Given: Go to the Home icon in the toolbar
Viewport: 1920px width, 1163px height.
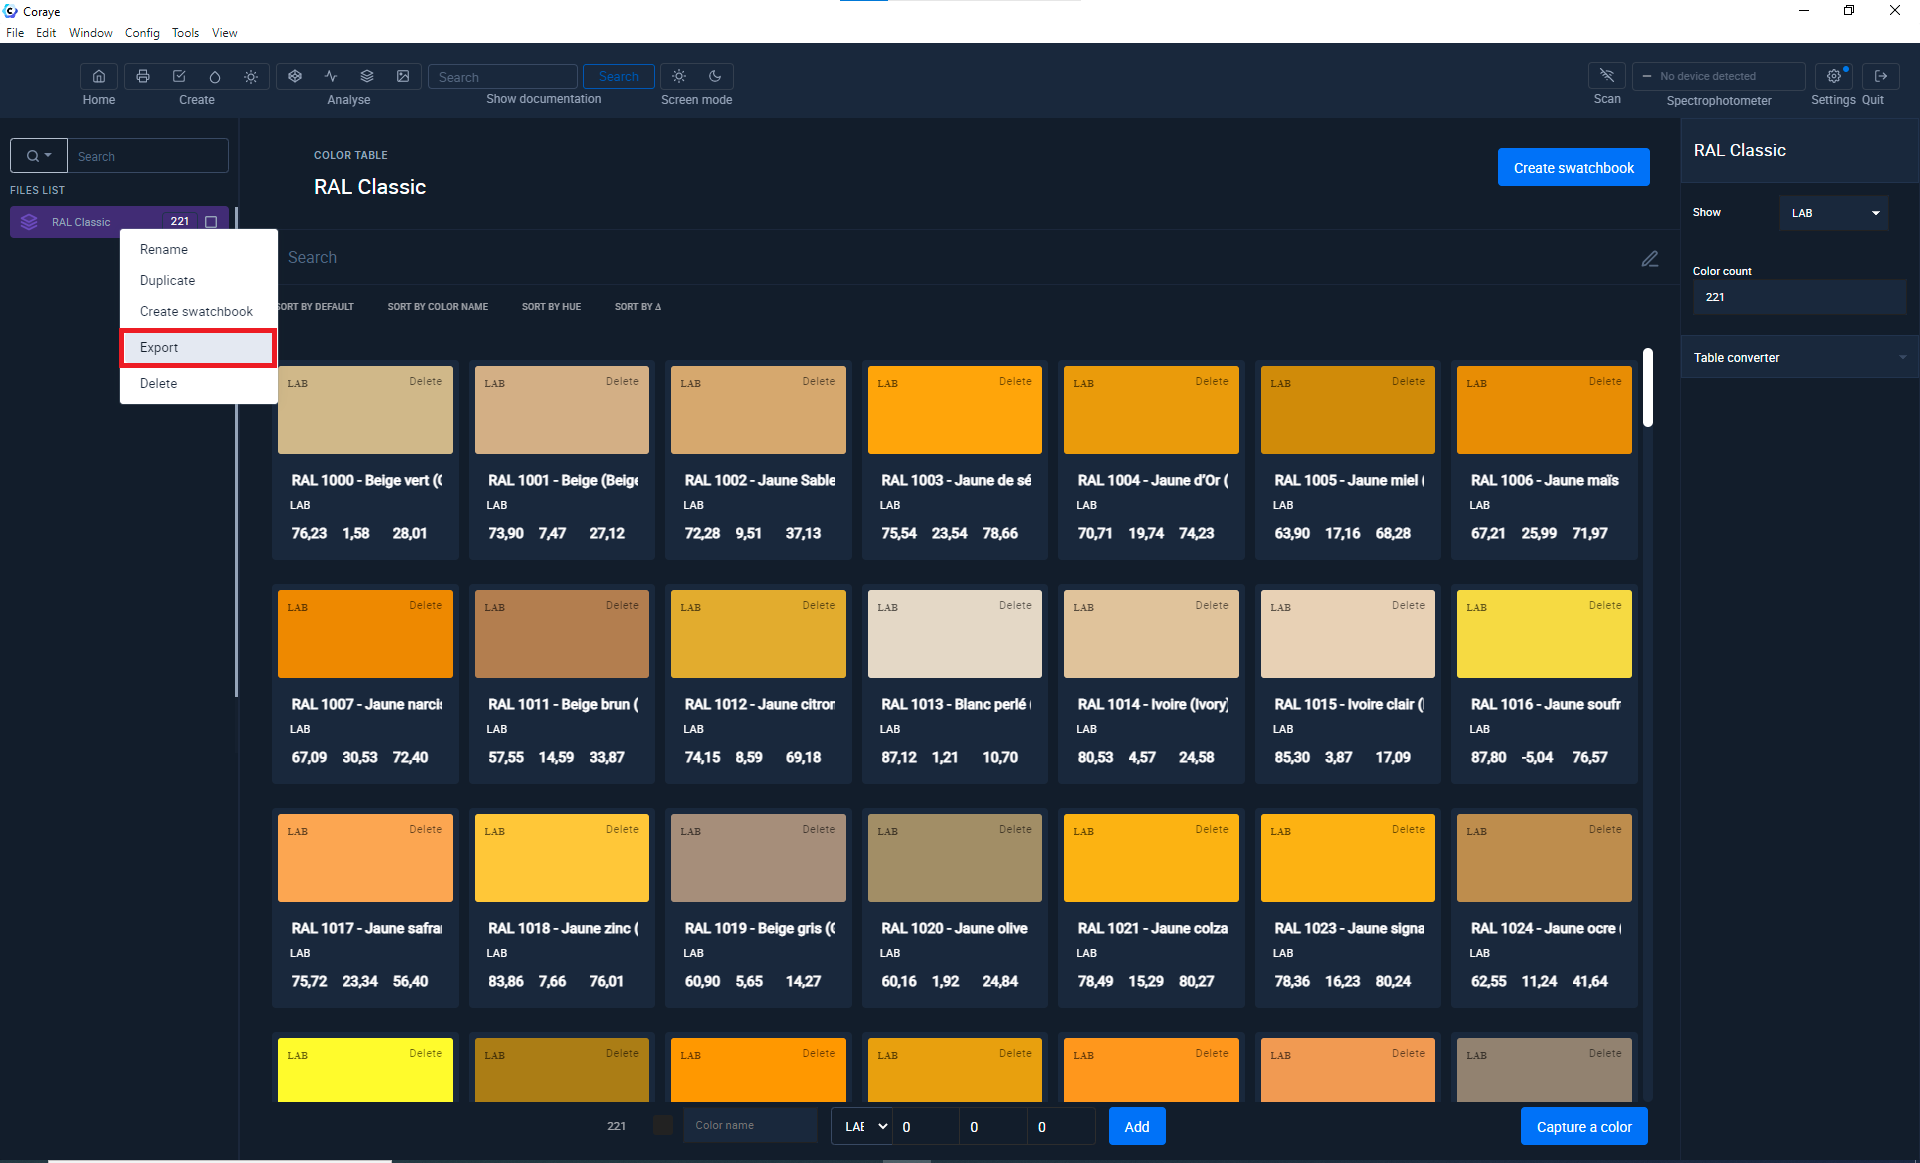Looking at the screenshot, I should point(99,76).
